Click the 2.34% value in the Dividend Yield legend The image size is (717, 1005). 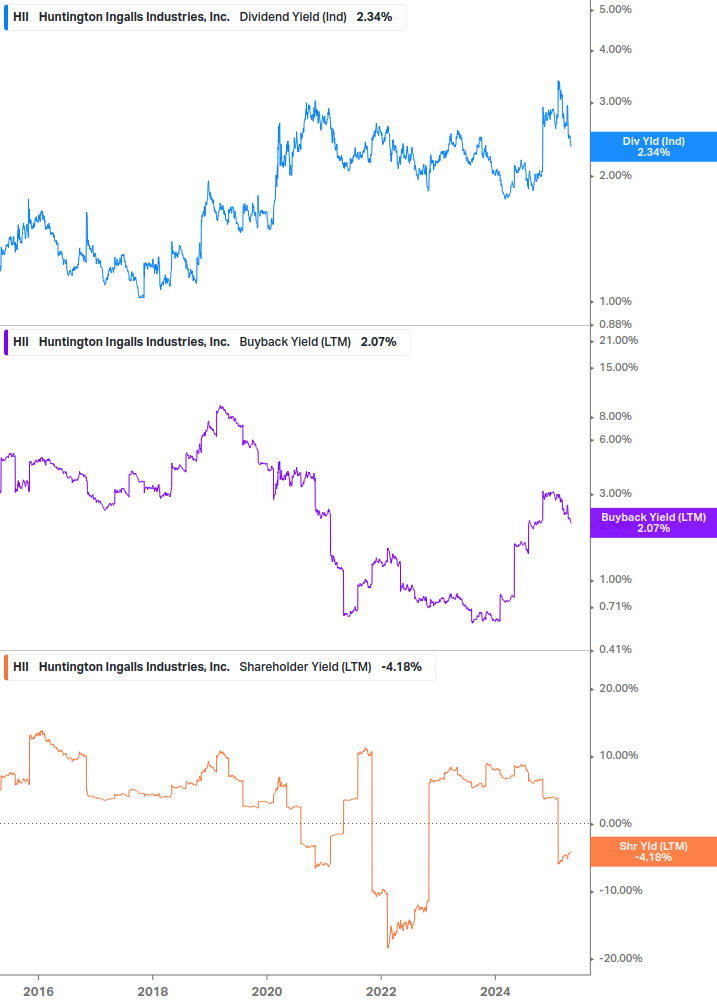[x=374, y=17]
